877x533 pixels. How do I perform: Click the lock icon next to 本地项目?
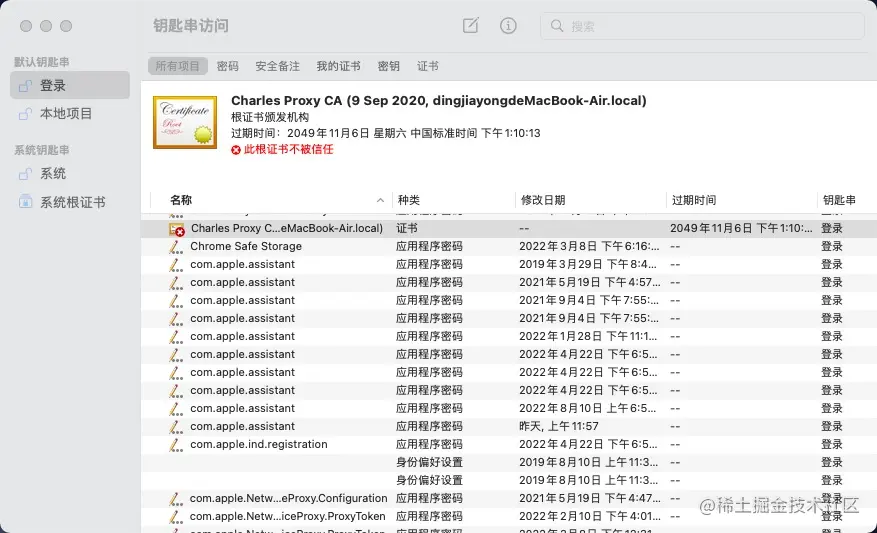(x=25, y=114)
